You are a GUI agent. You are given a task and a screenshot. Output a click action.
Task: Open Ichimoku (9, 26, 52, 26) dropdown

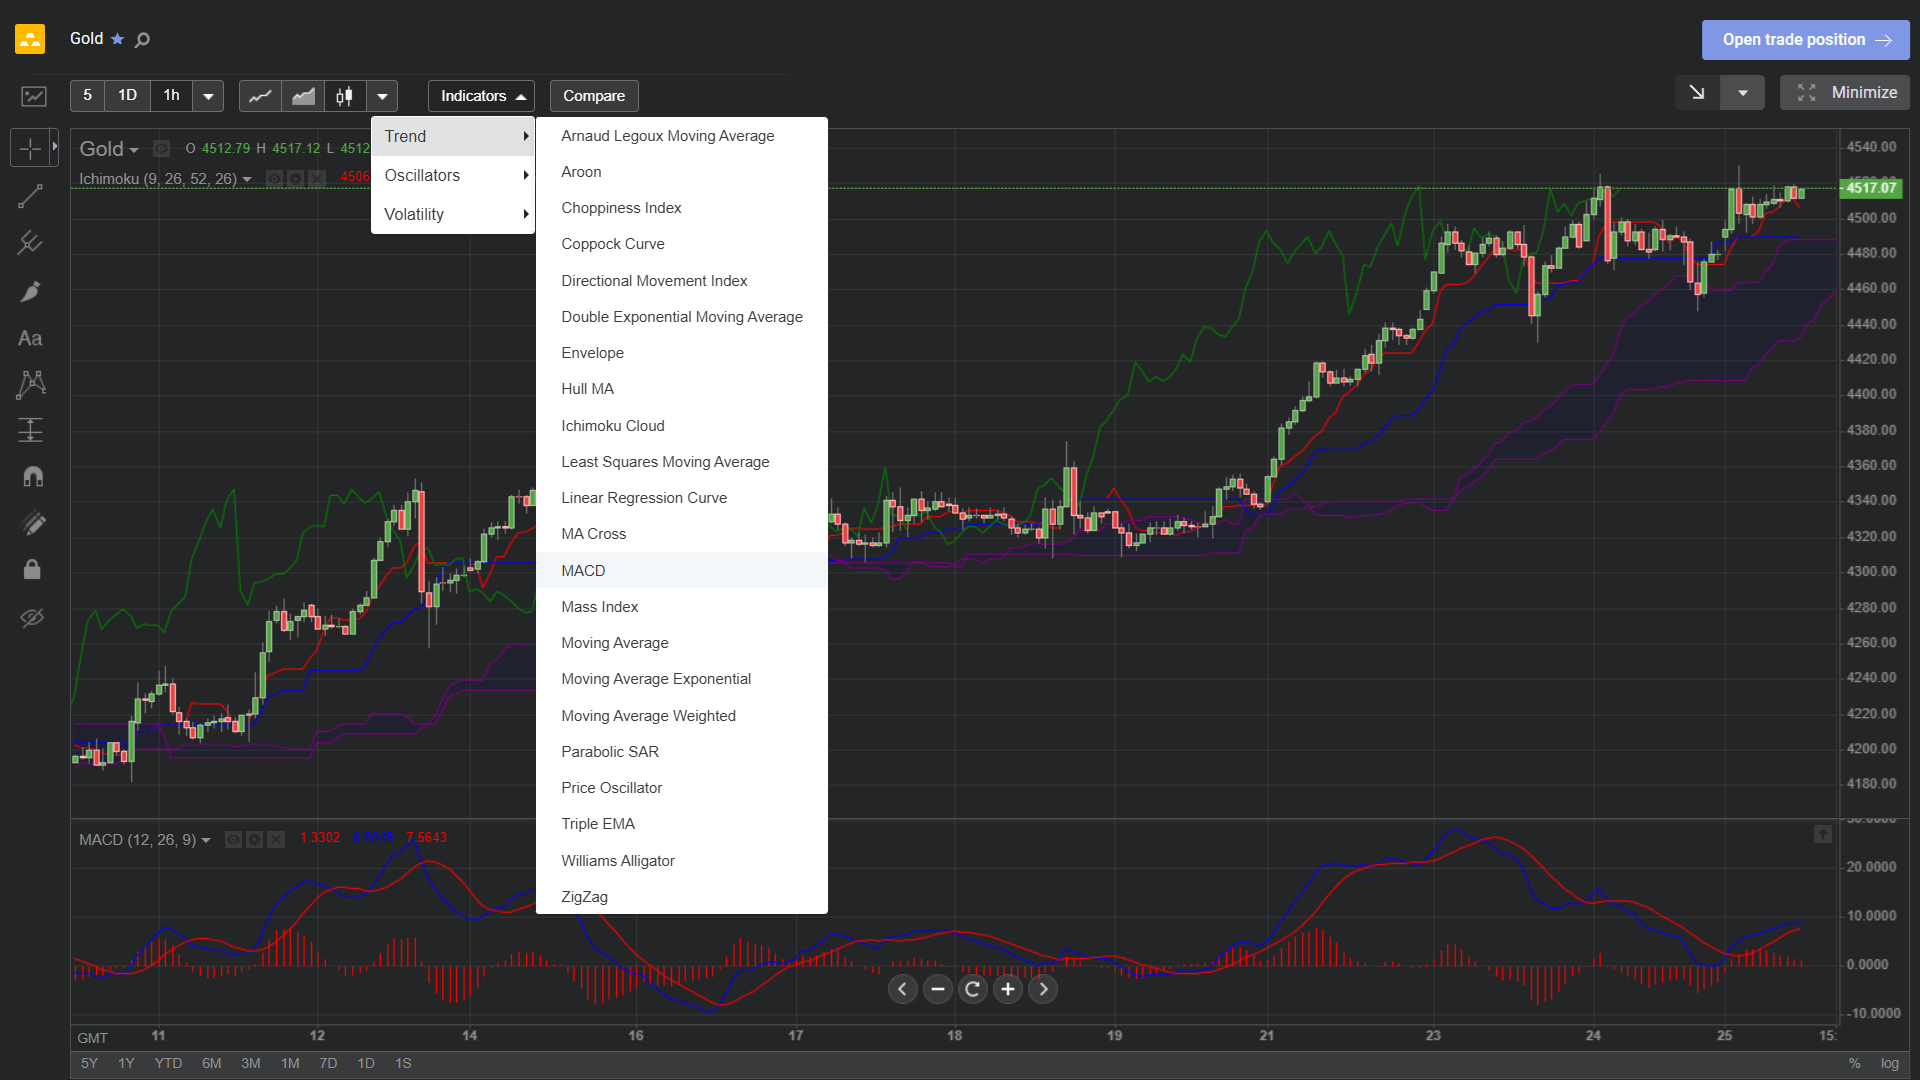165,179
